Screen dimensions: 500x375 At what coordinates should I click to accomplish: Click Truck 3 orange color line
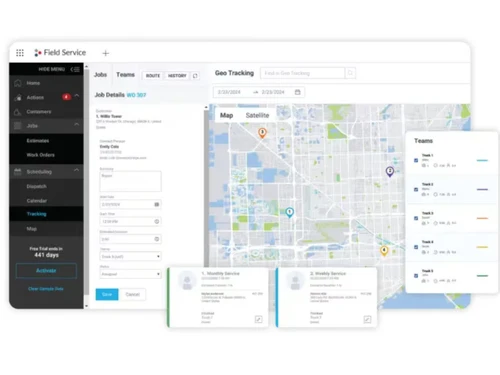[482, 218]
